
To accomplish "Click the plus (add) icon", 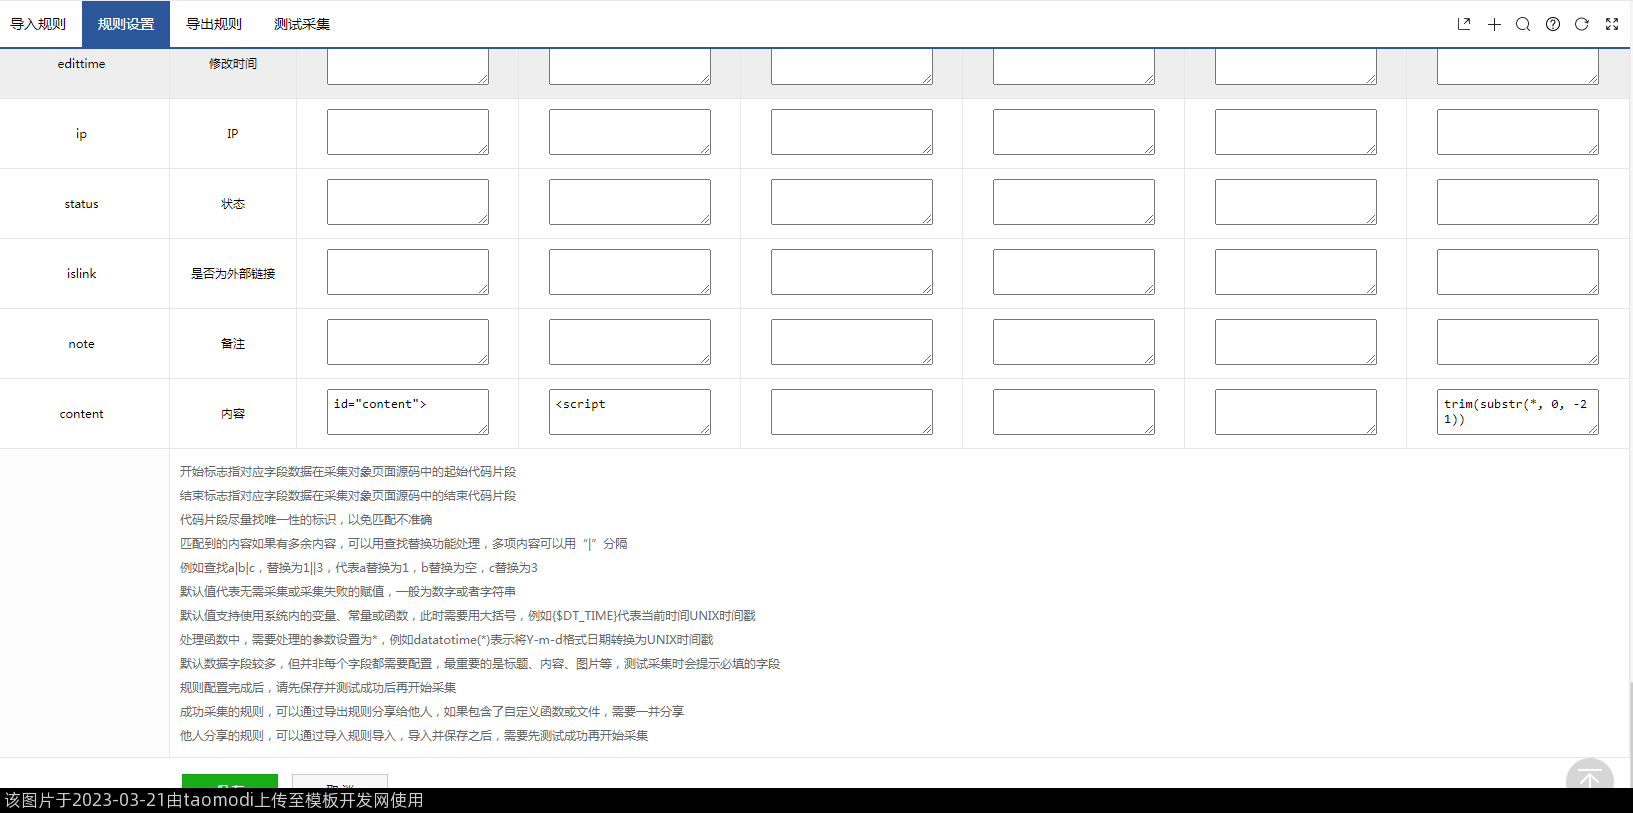I will point(1494,24).
